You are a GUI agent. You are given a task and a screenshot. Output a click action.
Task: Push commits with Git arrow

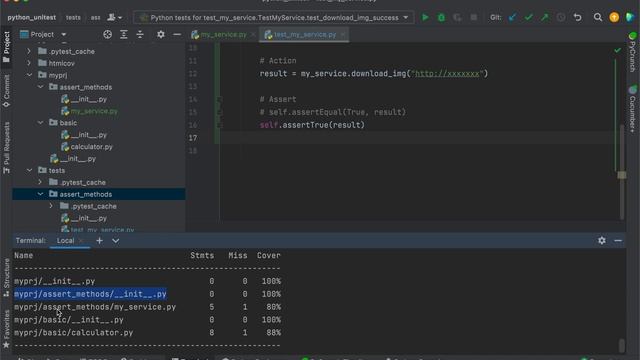click(545, 18)
